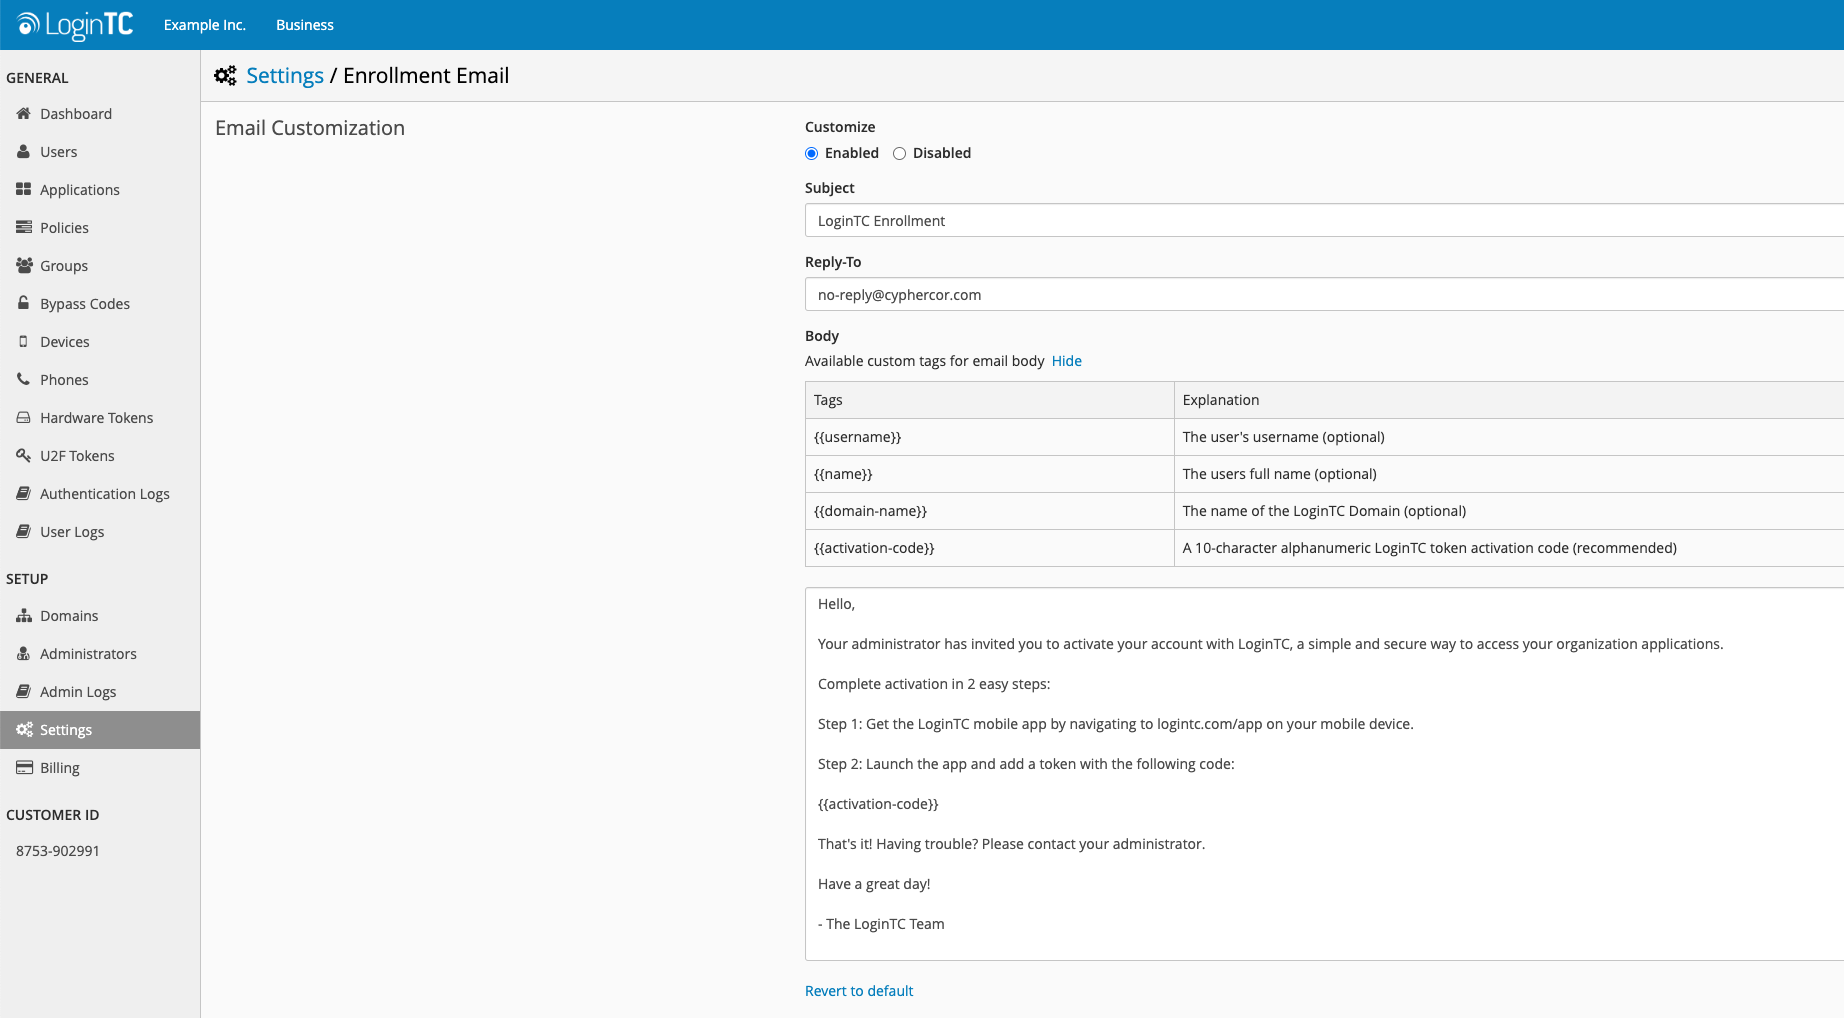Viewport: 1844px width, 1018px height.
Task: Go to Applications section
Action: pos(100,190)
